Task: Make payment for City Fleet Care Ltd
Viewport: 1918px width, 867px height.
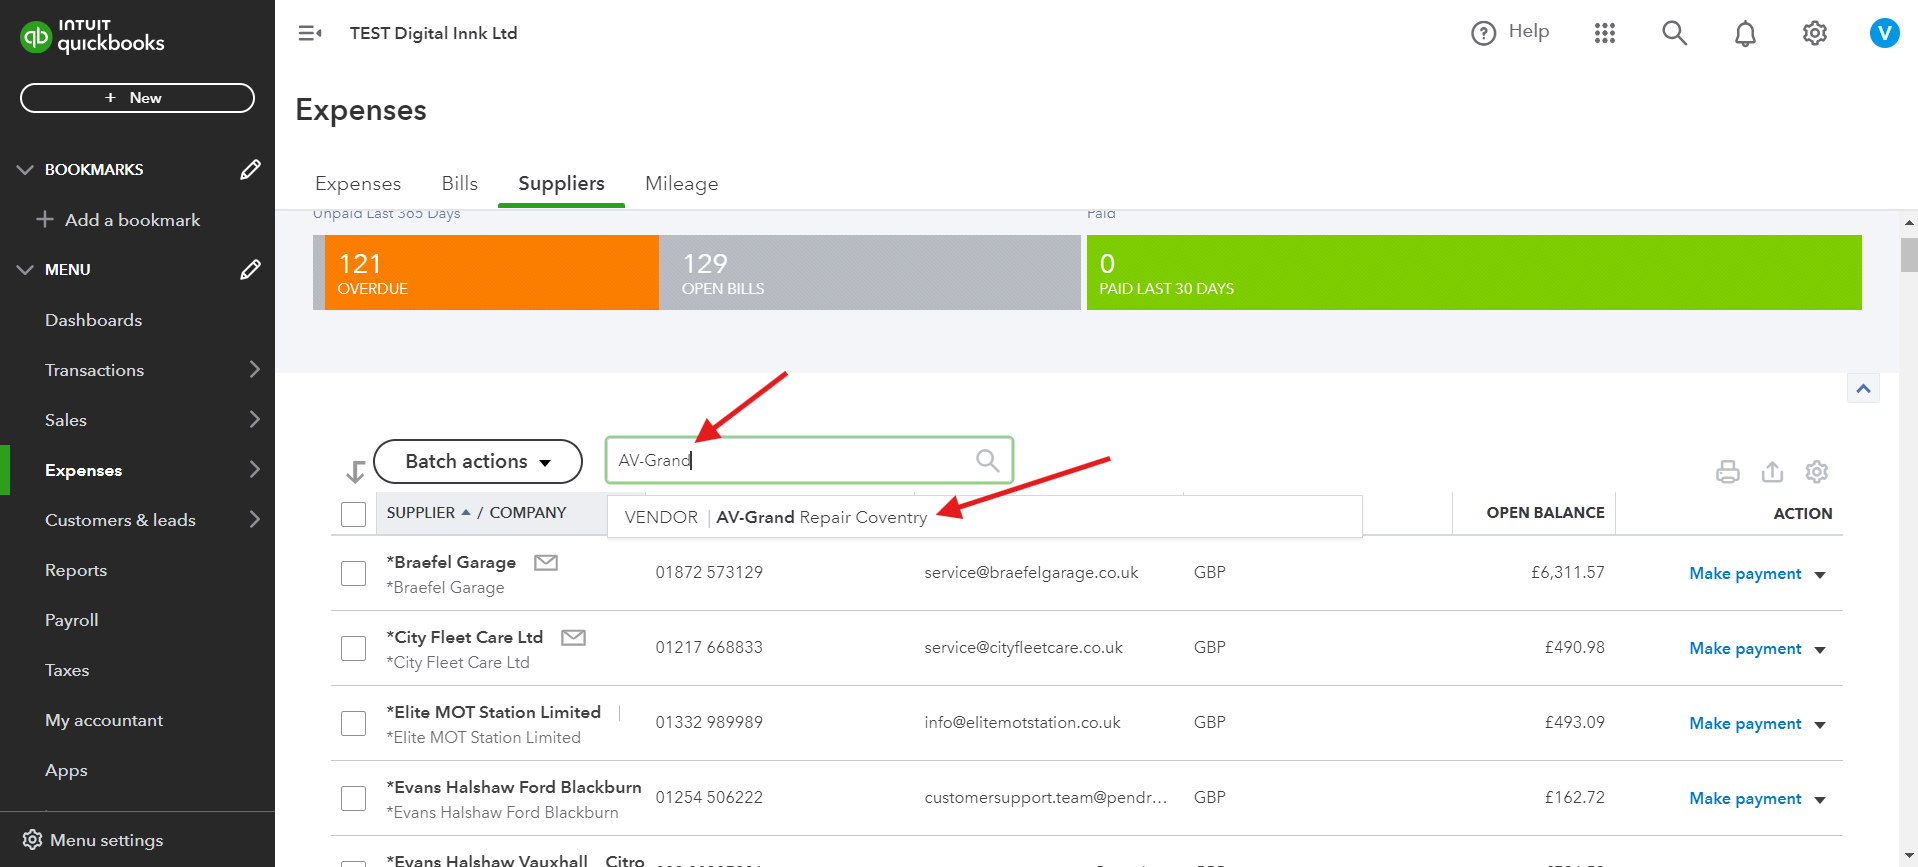Action: pos(1745,649)
